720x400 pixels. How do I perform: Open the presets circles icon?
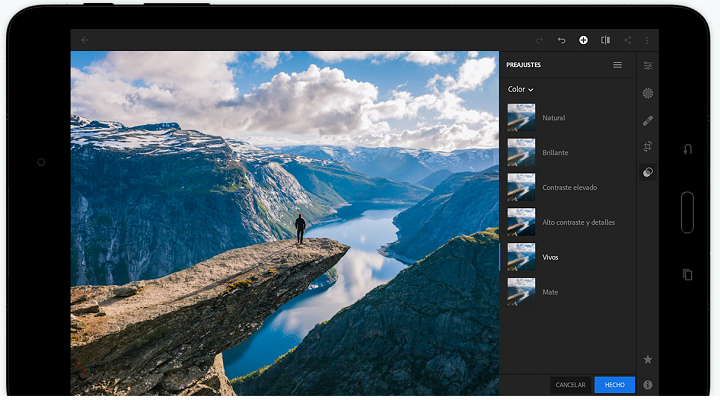tap(648, 172)
